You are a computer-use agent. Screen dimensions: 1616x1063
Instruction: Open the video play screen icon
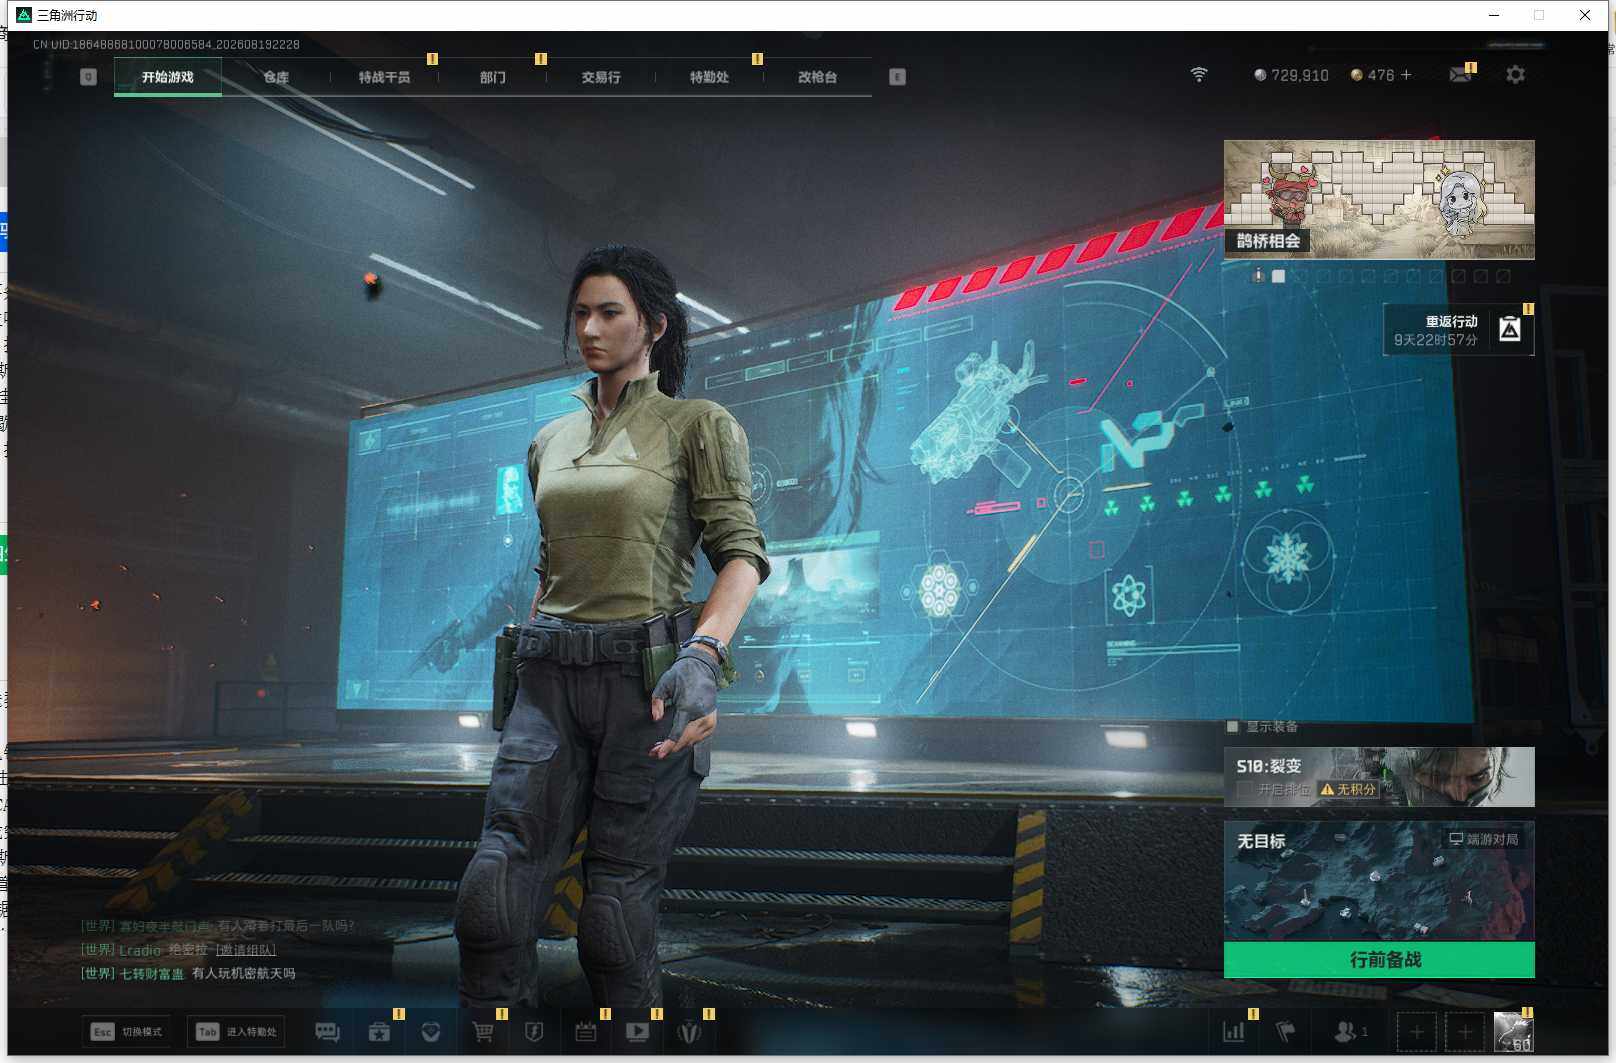coord(637,1032)
